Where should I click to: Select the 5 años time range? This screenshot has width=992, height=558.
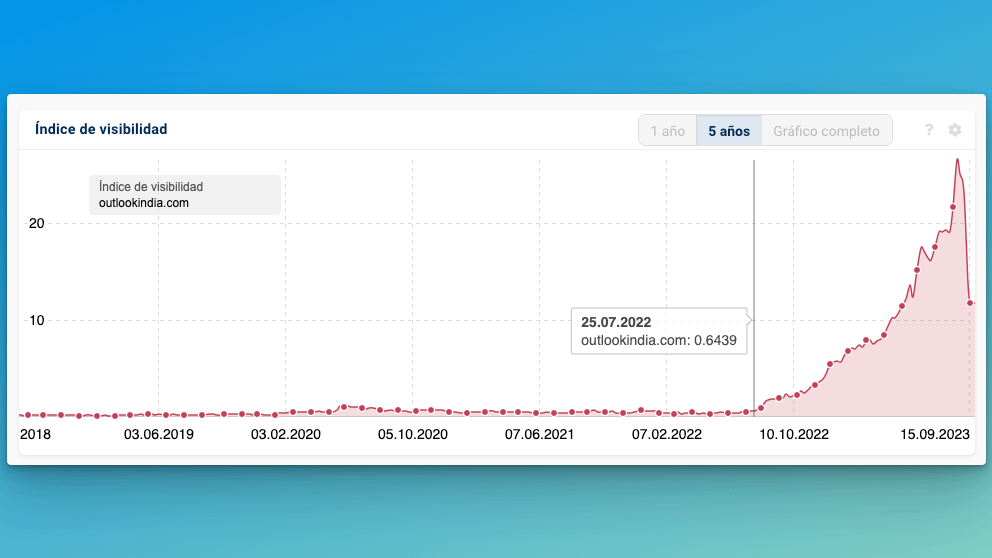(729, 131)
